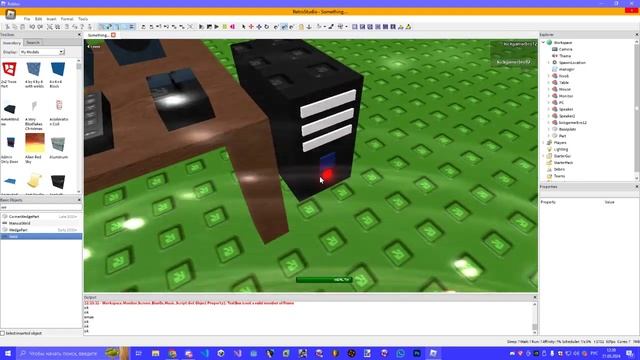Click the Toolbox vertical scrollbar
This screenshot has height=360, width=640.
point(79,127)
